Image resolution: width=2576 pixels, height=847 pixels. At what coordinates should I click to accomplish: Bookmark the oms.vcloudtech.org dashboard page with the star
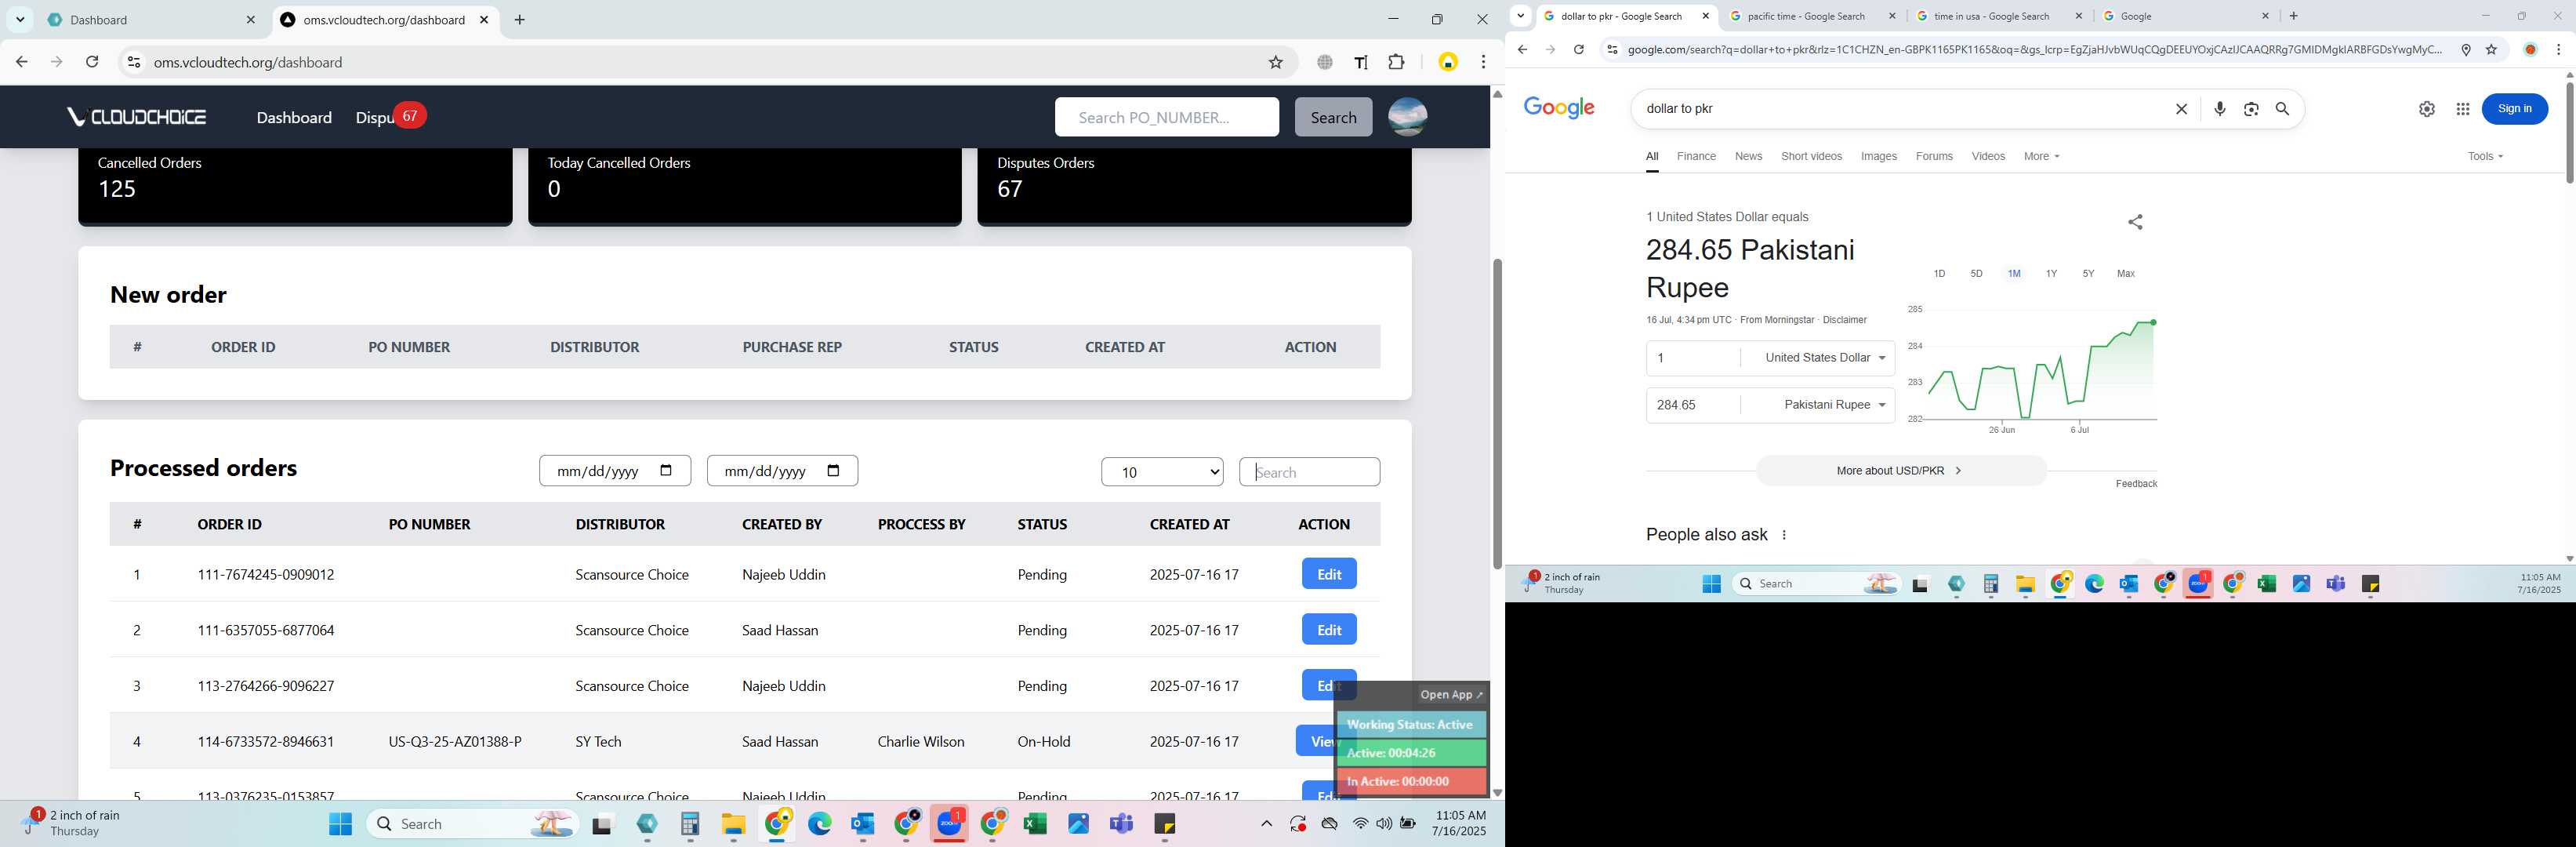1275,62
